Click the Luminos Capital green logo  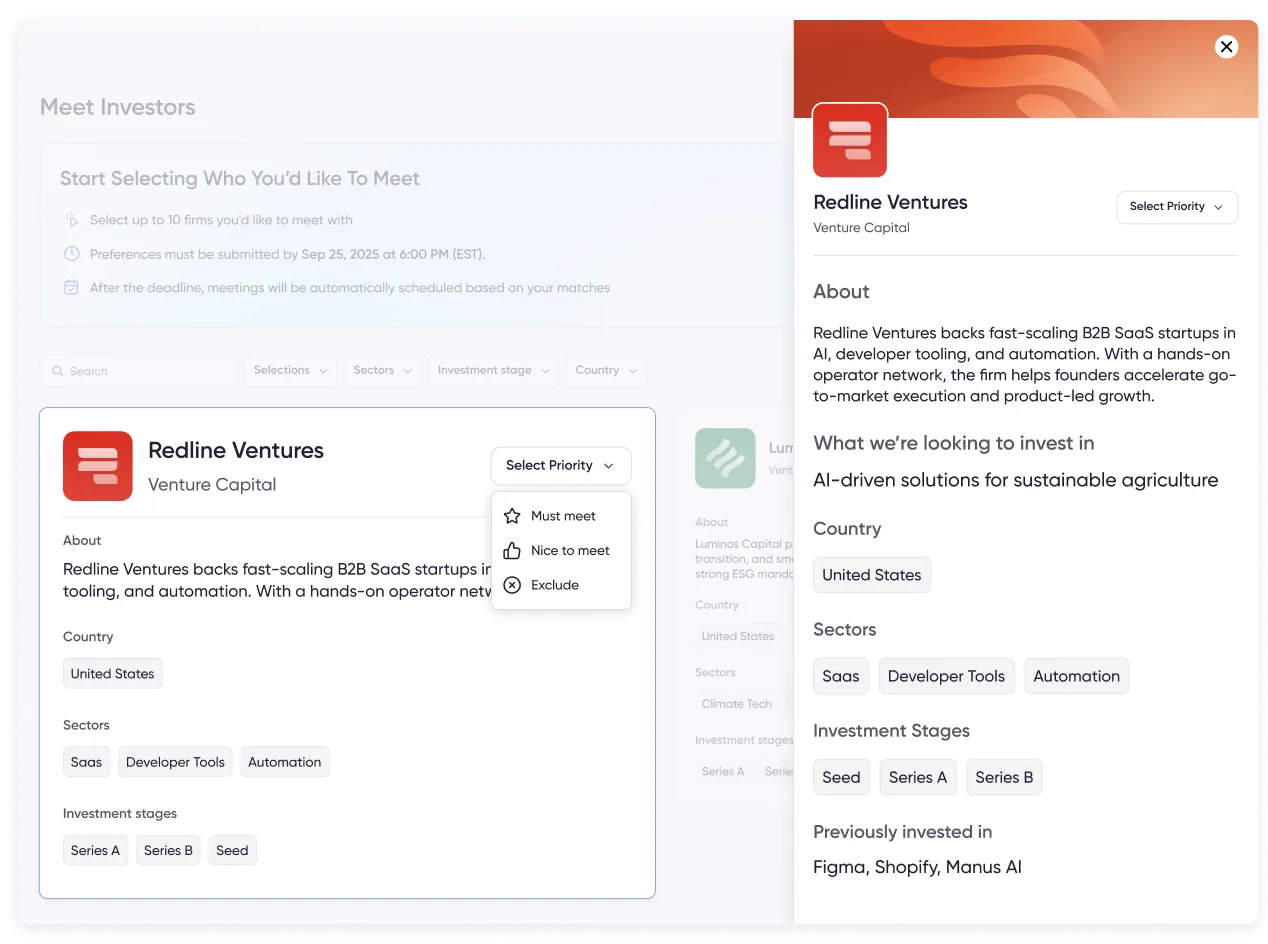[x=725, y=458]
